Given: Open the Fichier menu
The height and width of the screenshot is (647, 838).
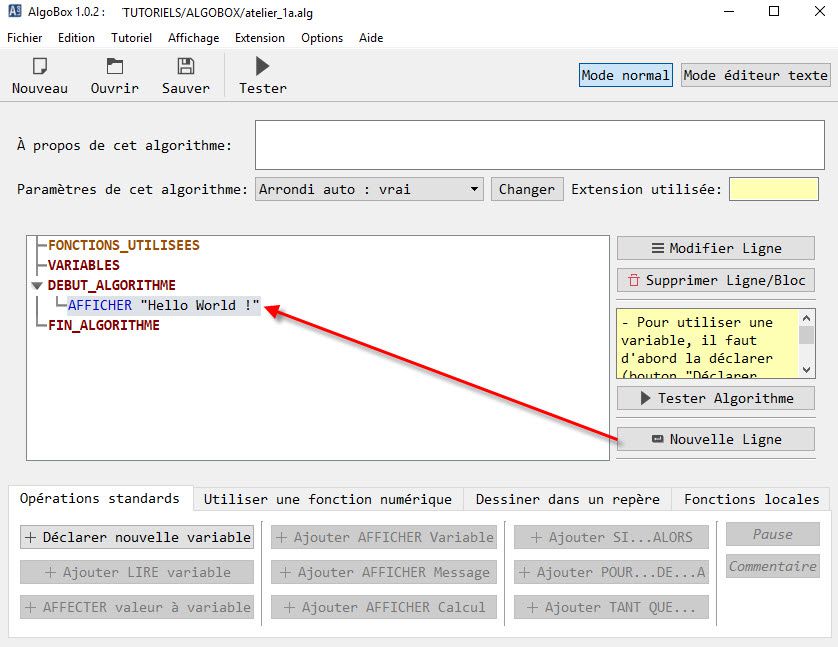Looking at the screenshot, I should 25,38.
